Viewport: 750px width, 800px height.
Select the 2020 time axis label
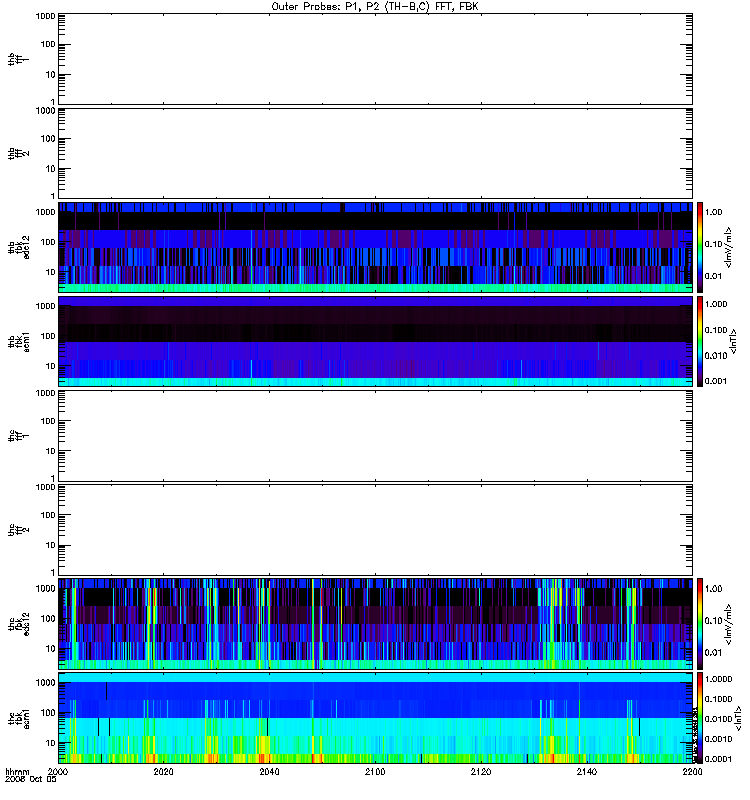coord(163,771)
